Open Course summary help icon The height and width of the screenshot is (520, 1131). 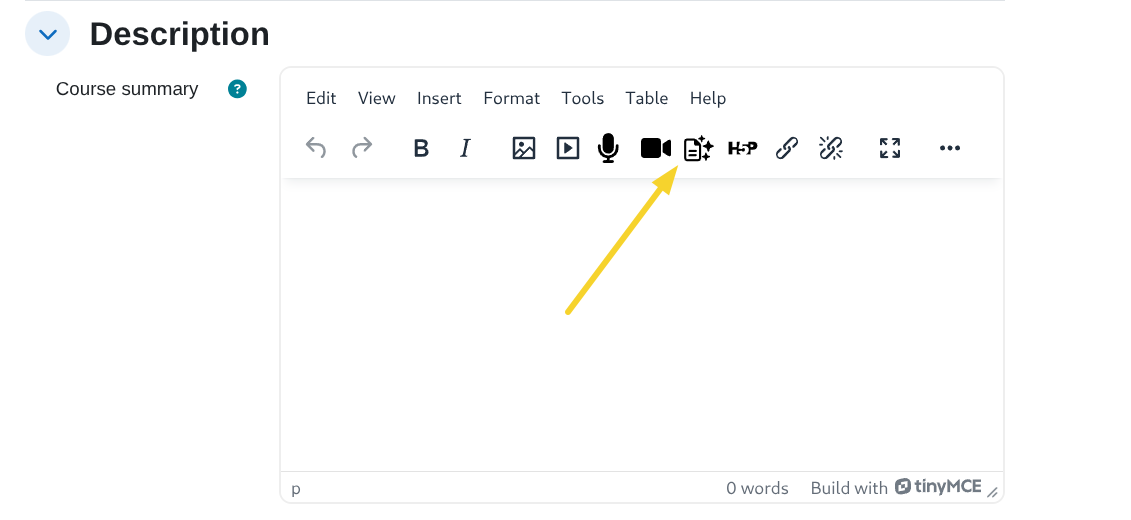[237, 89]
